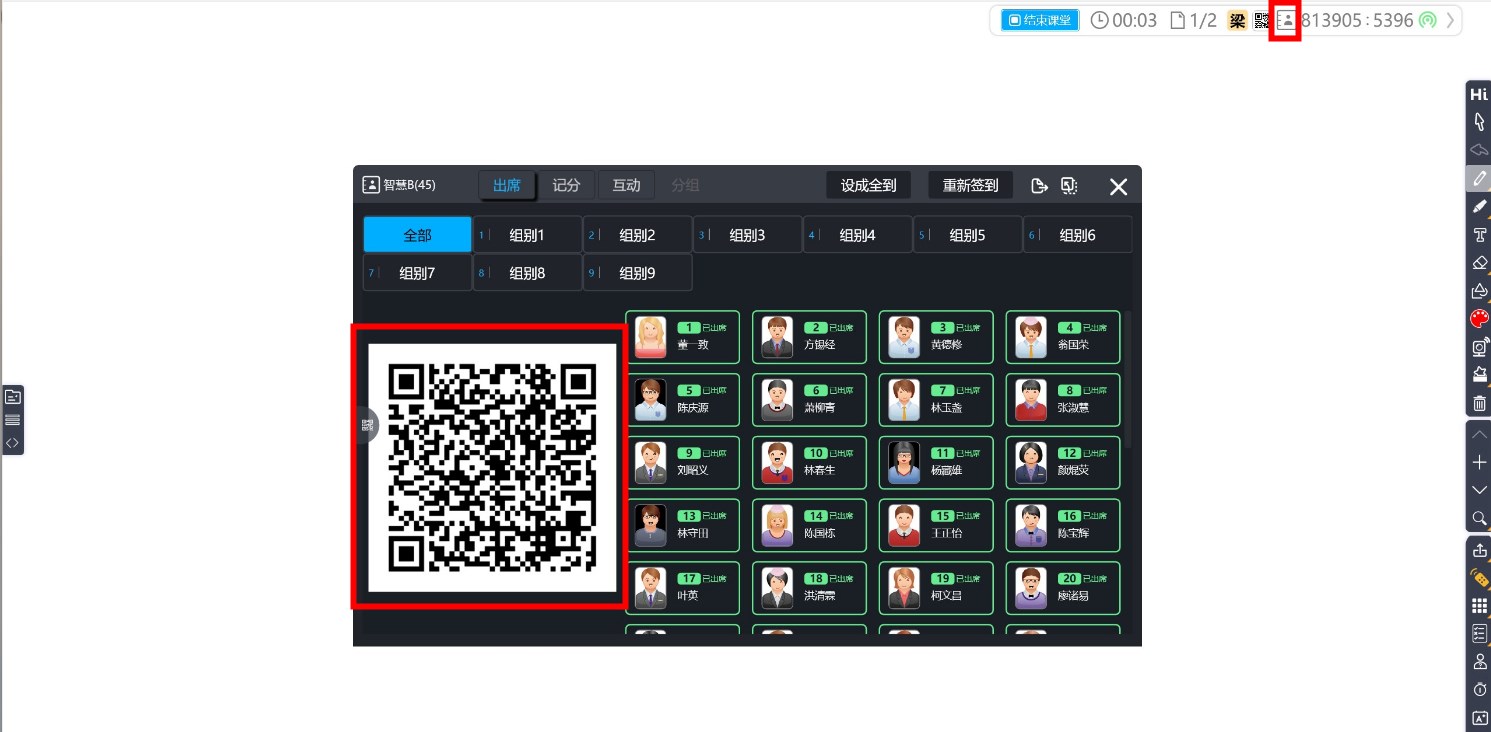Select the pen tool in right toolbar
The height and width of the screenshot is (732, 1491).
point(1479,178)
